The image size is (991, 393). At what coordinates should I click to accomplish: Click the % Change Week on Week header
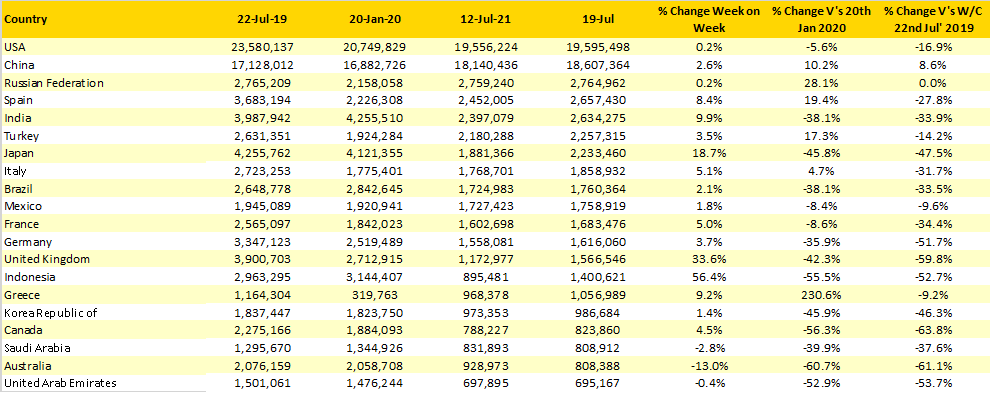[708, 19]
